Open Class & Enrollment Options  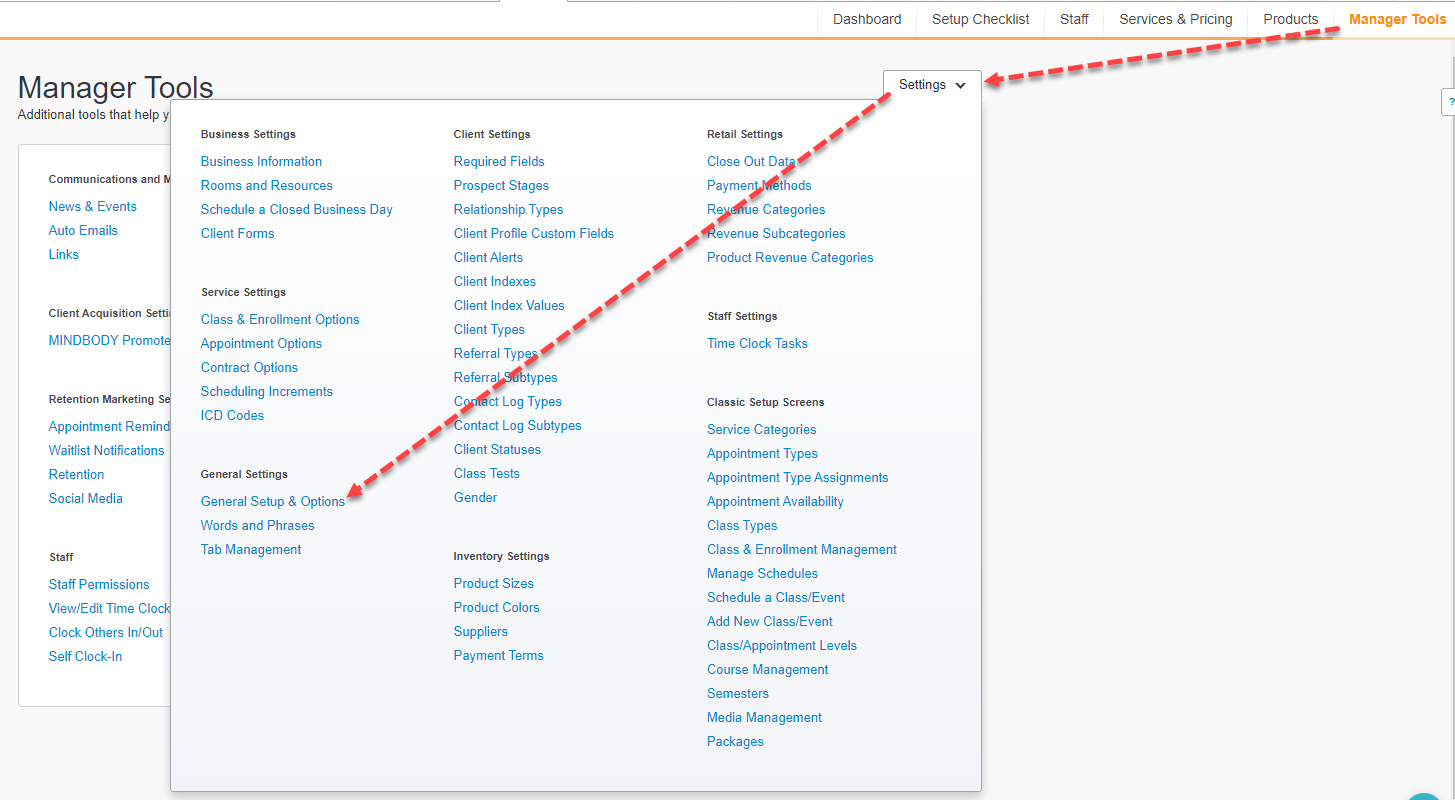coord(280,319)
